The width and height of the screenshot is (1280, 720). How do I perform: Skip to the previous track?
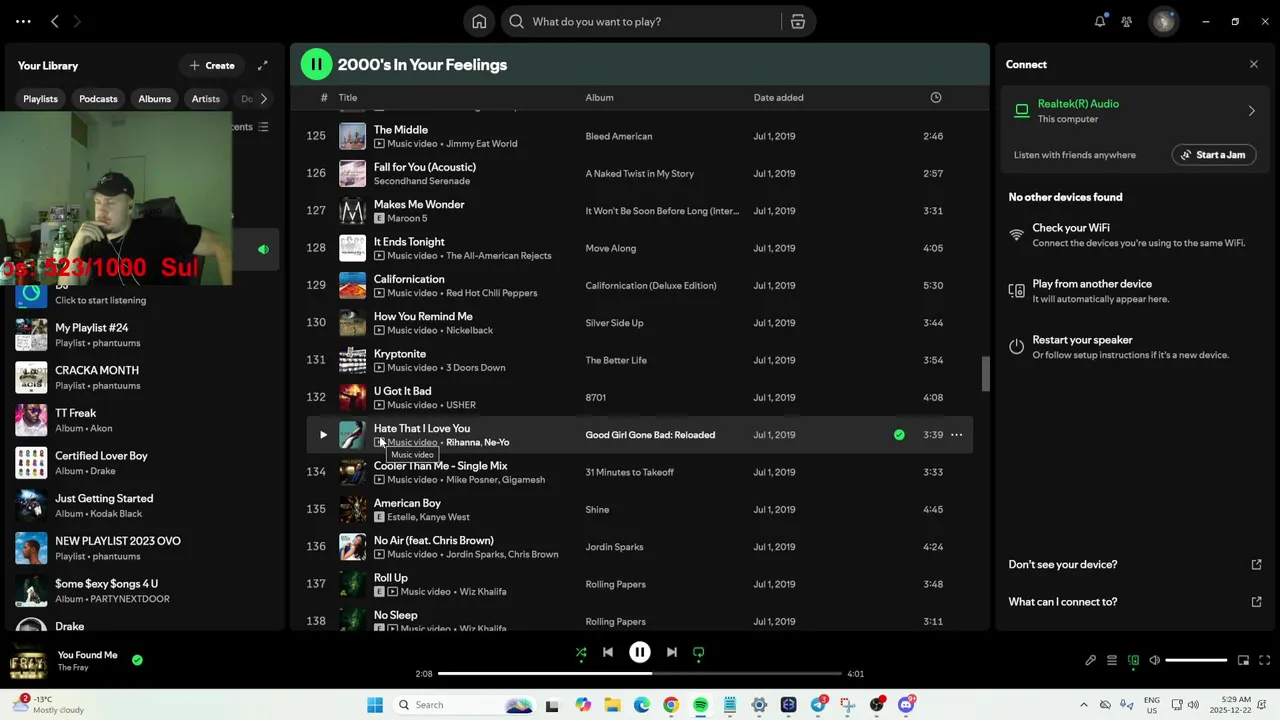(608, 652)
